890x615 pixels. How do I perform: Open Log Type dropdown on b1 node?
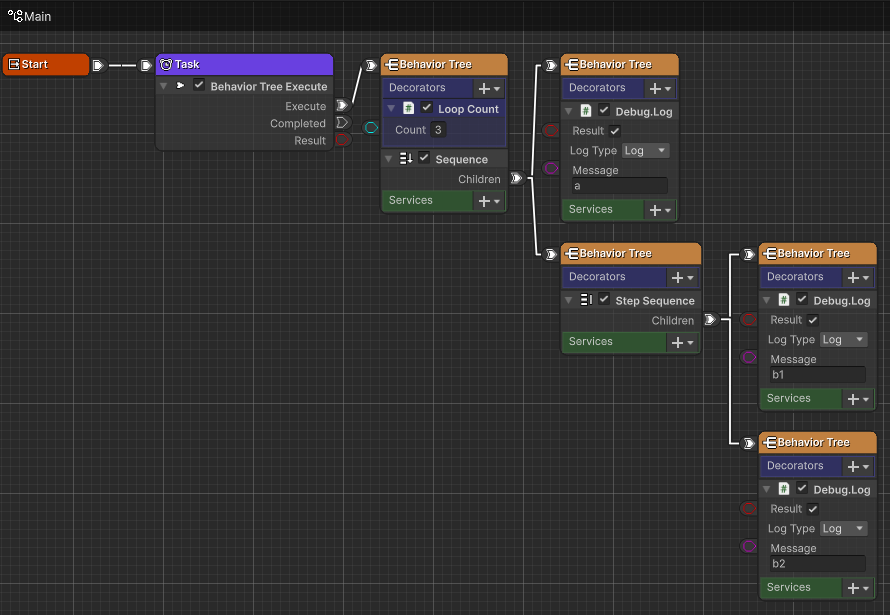click(x=844, y=340)
